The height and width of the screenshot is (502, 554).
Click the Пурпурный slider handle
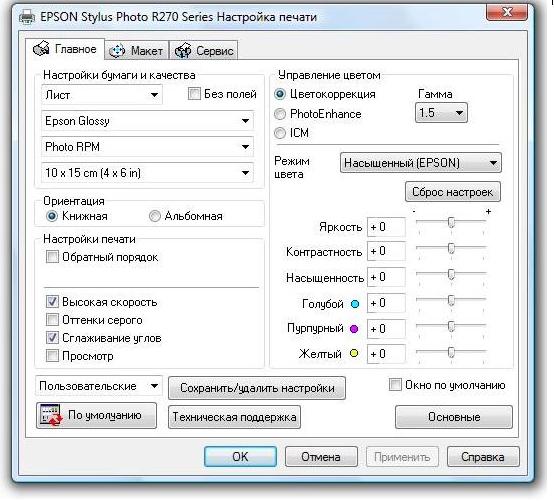pos(451,326)
